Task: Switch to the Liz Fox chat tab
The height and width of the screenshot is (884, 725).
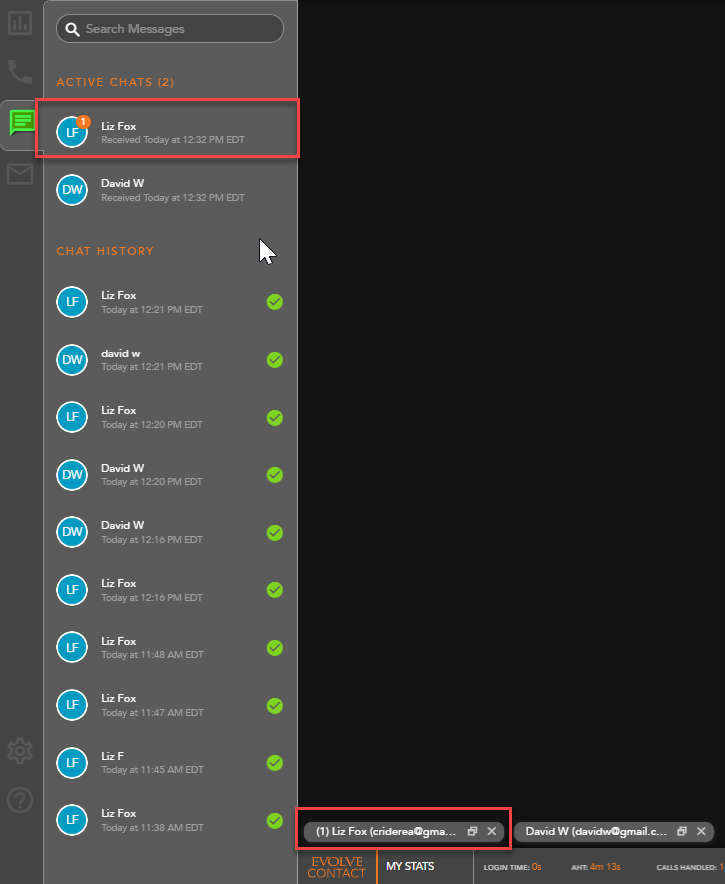Action: click(x=385, y=831)
